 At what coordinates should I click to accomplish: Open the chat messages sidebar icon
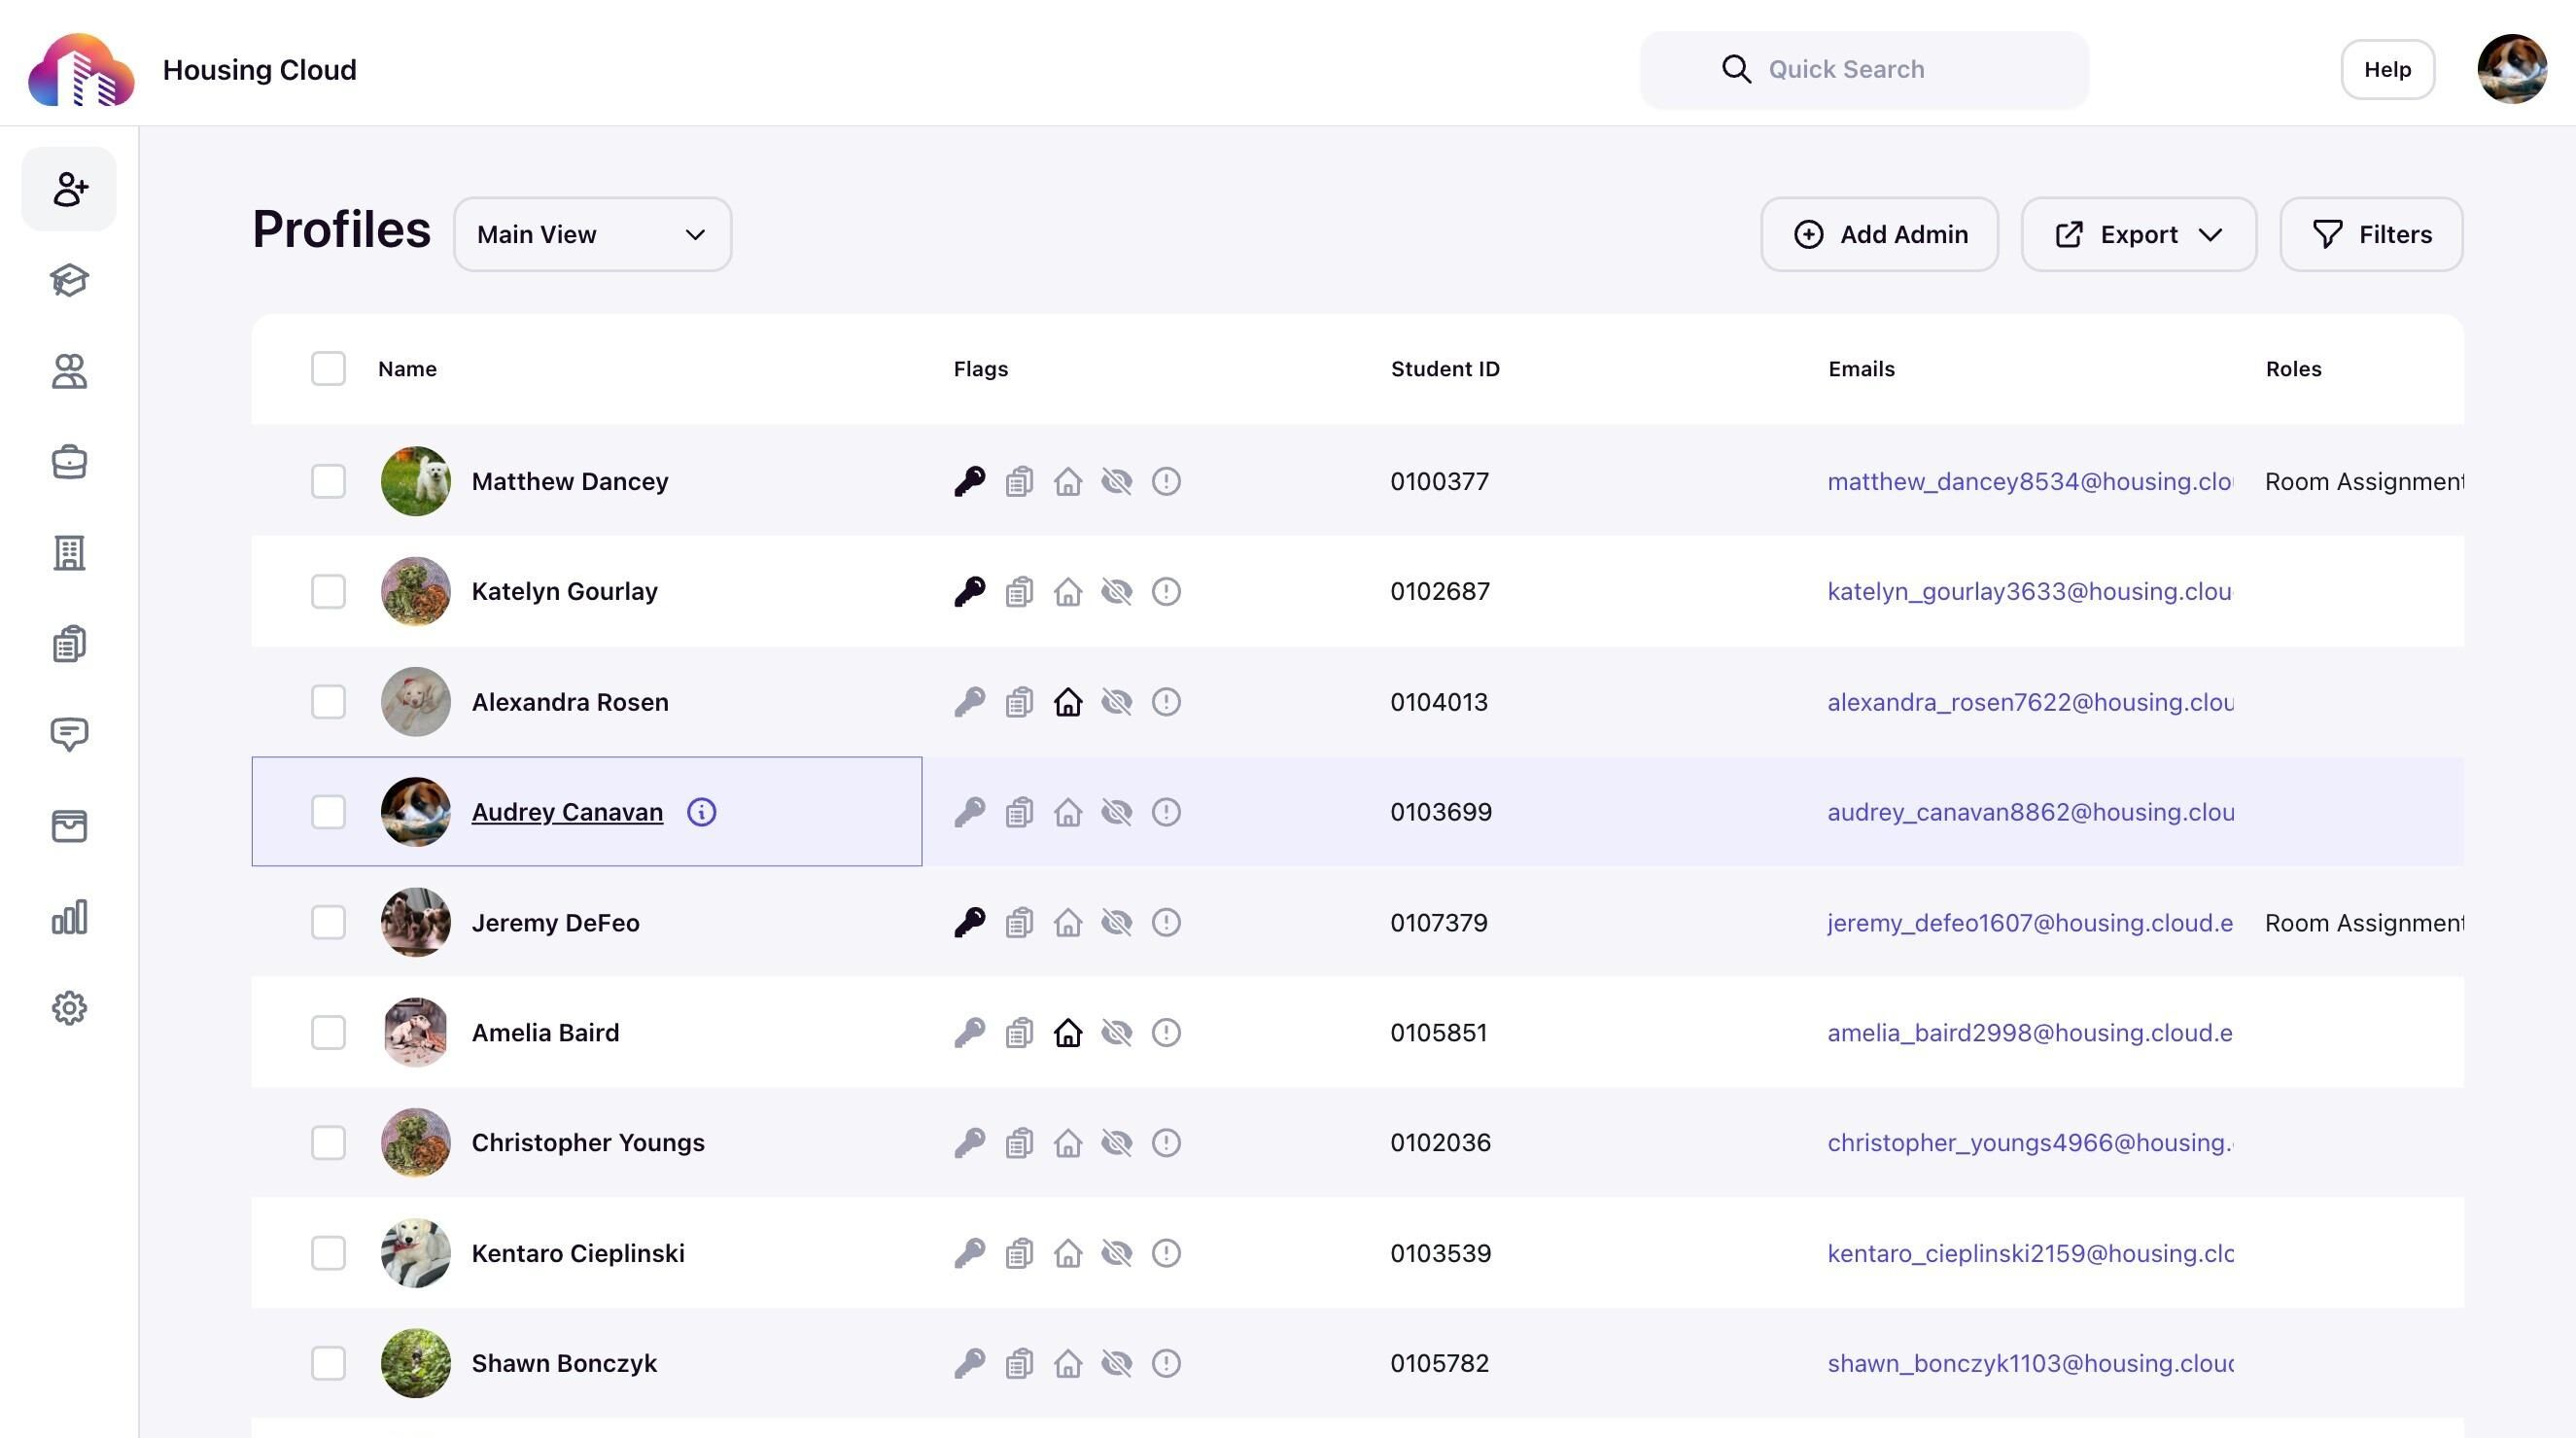(69, 735)
